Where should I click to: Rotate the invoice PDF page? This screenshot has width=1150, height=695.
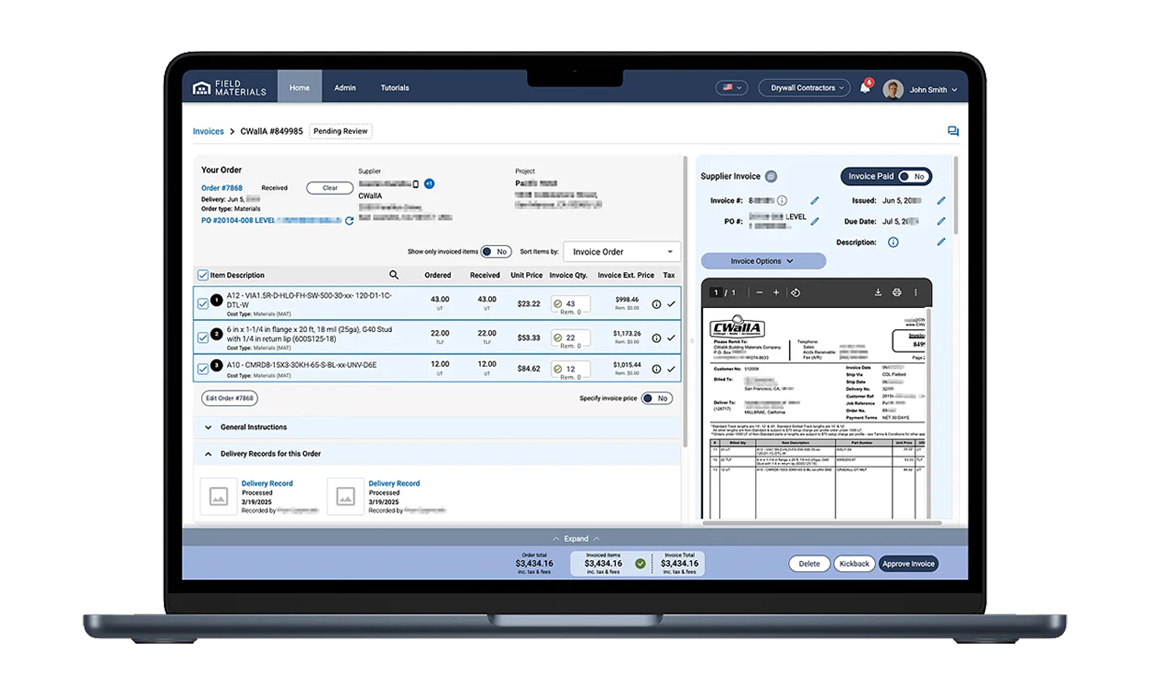pyautogui.click(x=796, y=293)
